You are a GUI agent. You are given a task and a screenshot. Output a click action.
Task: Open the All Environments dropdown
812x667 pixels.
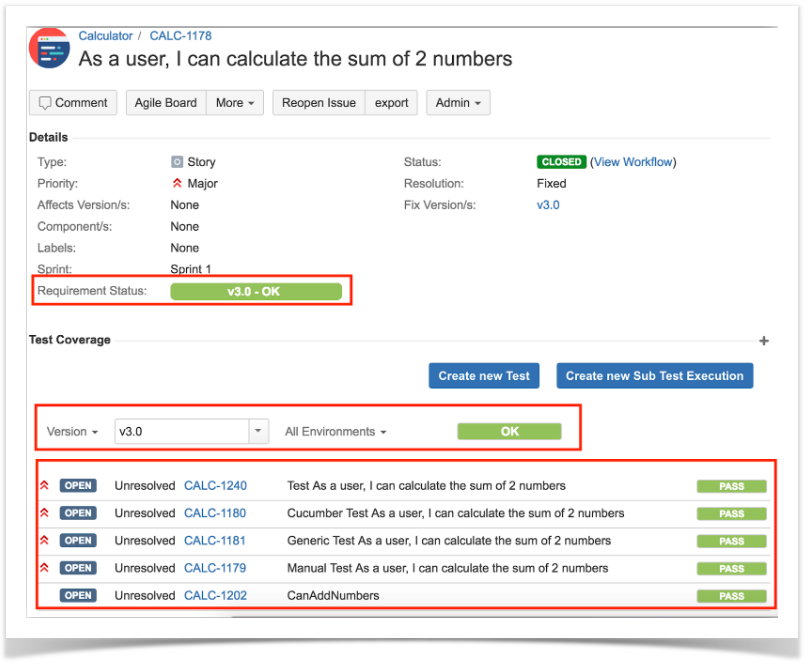tap(336, 431)
